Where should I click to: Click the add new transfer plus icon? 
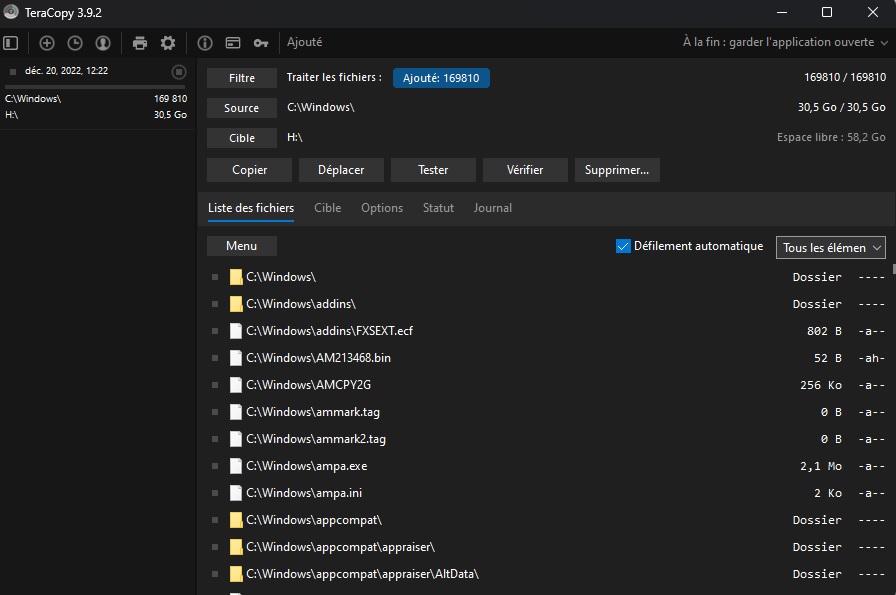tap(47, 43)
